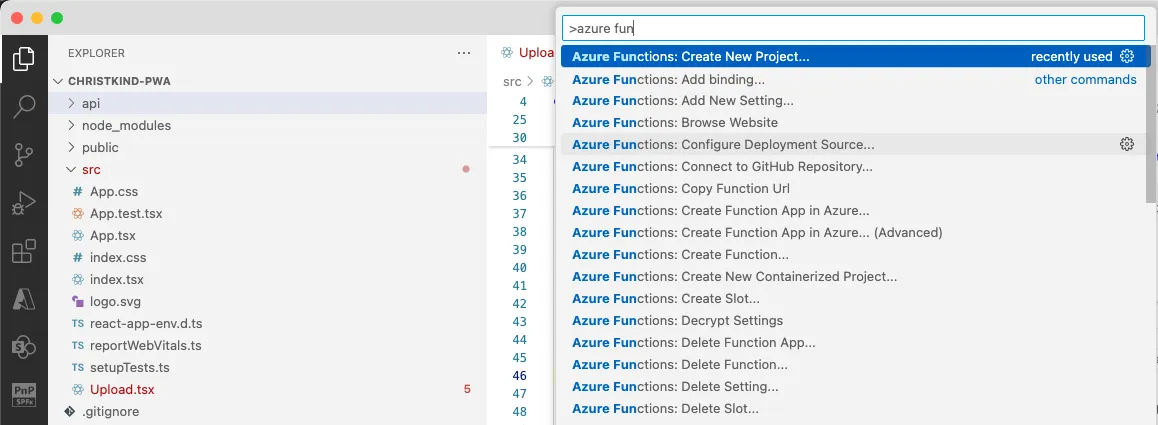Choose Azure Functions: Delete Function... command
Screen dimensions: 1158x425
(x=855, y=364)
